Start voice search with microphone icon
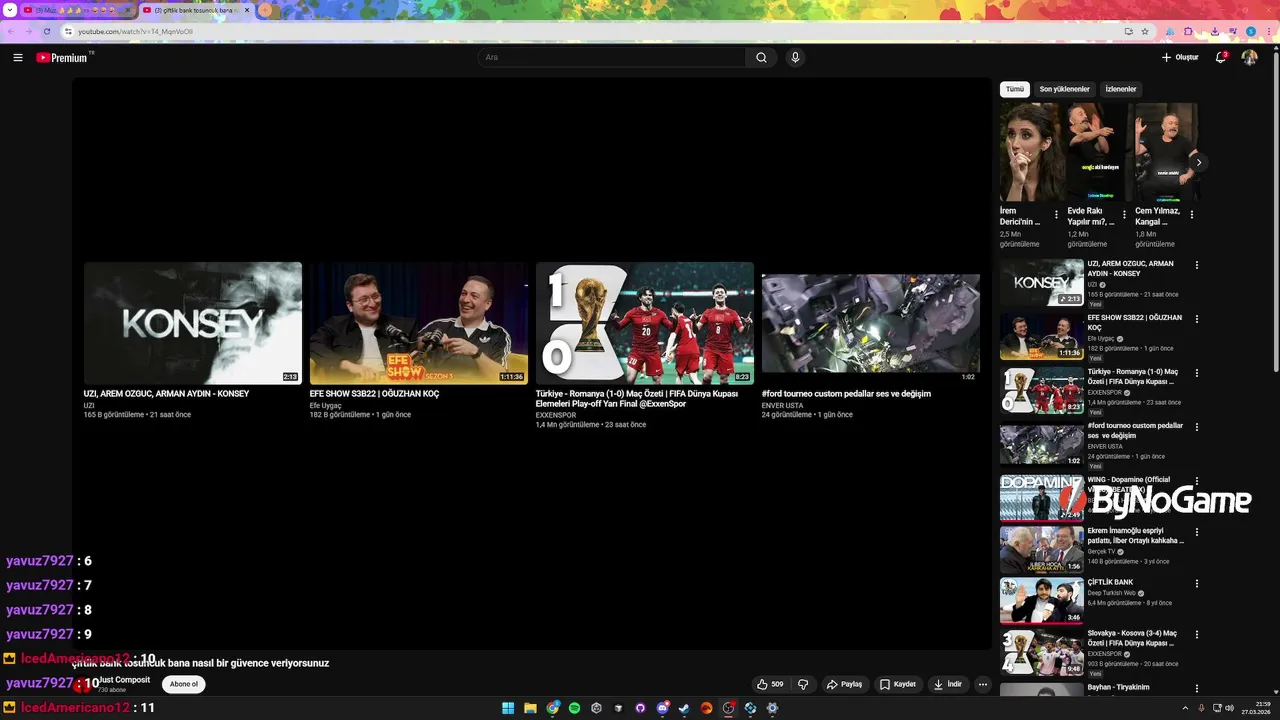The image size is (1280, 720). [x=795, y=58]
